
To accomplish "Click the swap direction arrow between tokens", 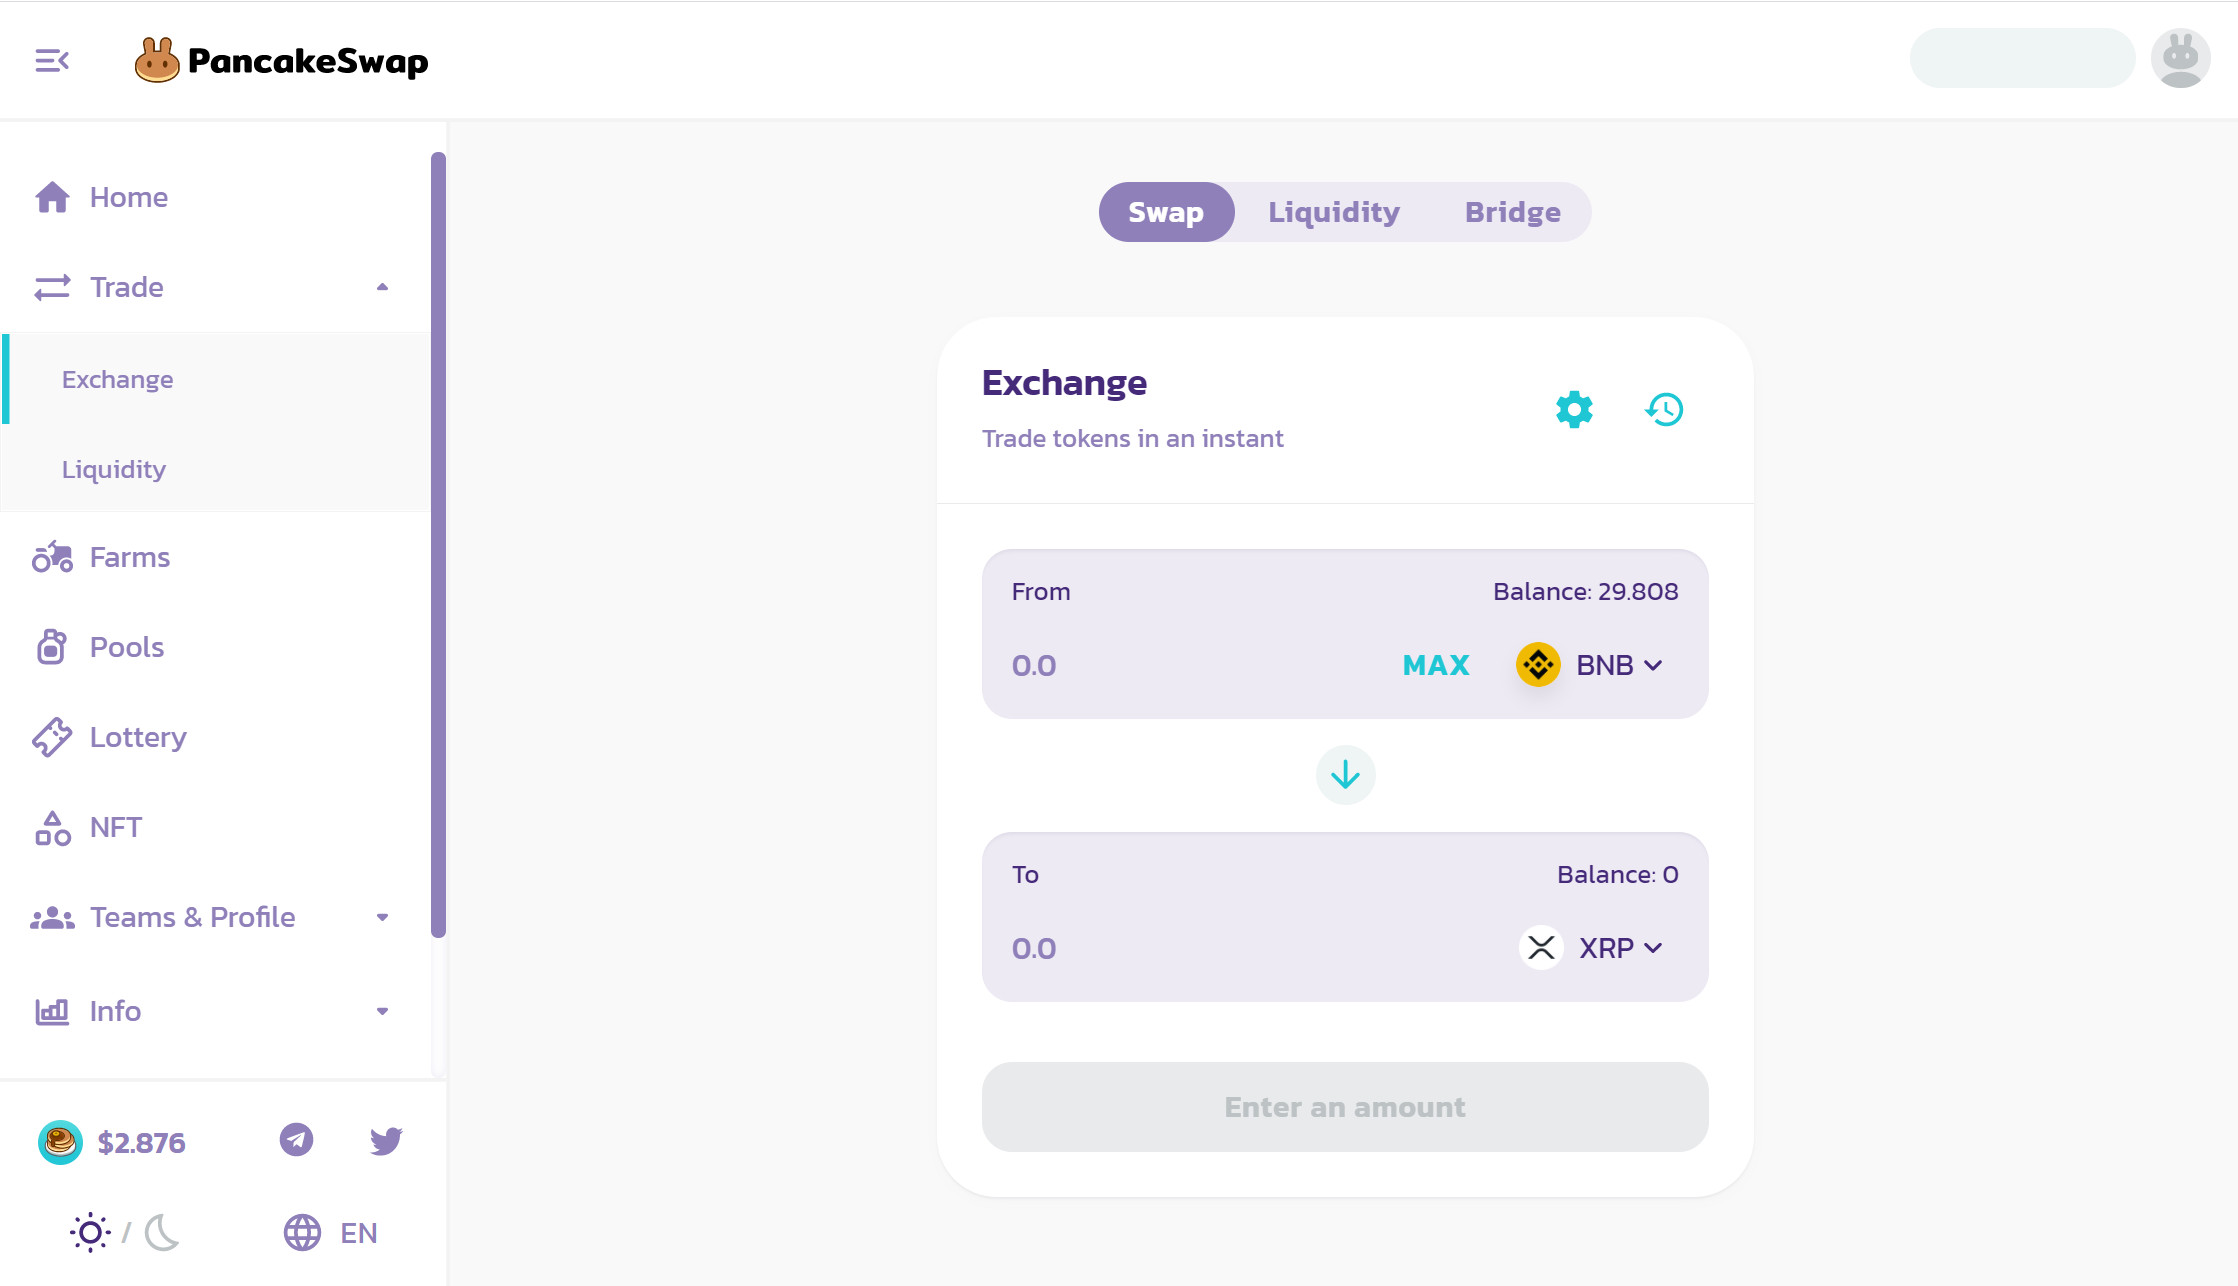I will coord(1345,775).
